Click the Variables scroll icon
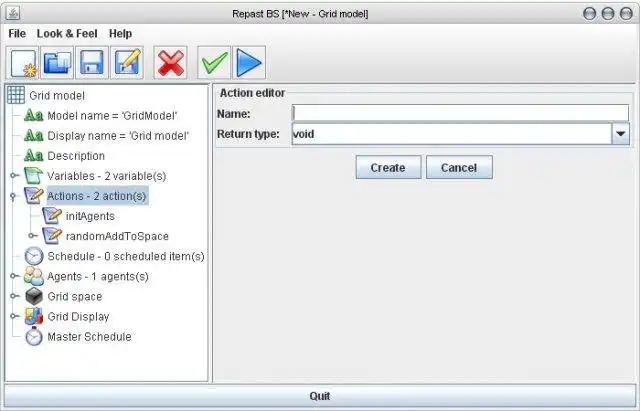This screenshot has width=640, height=411. point(33,176)
